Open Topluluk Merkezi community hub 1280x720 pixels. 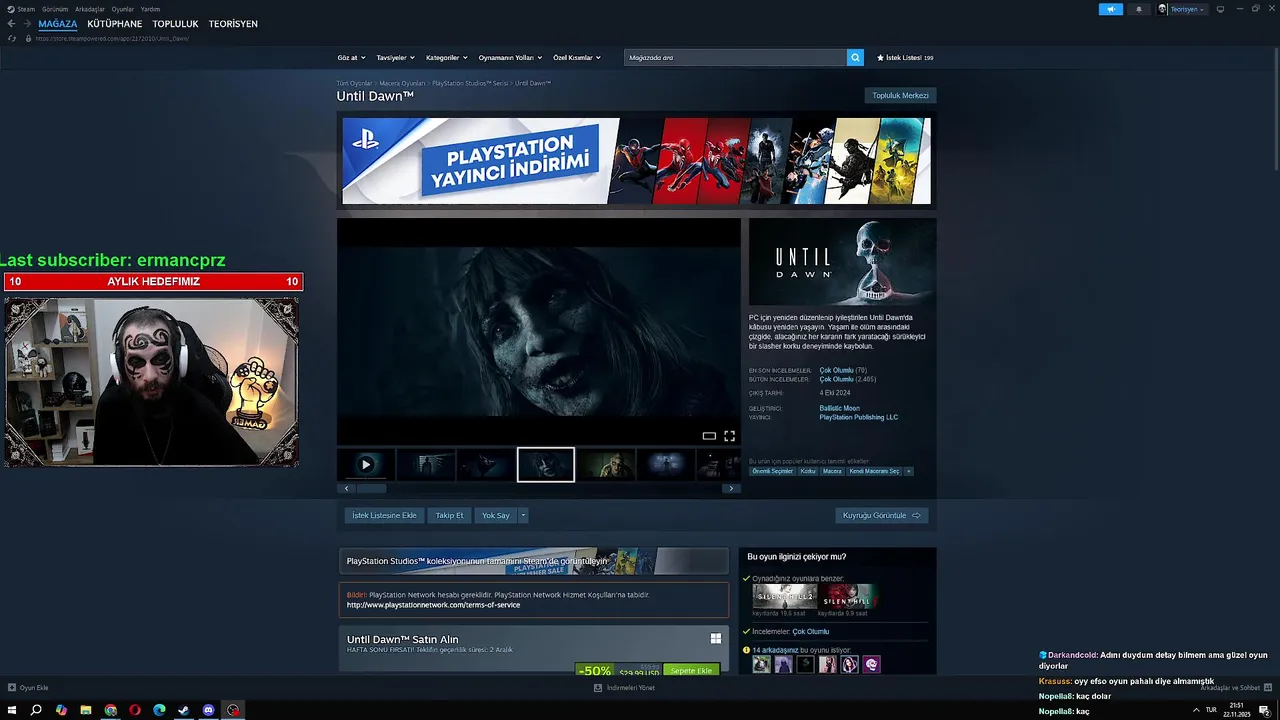(900, 96)
